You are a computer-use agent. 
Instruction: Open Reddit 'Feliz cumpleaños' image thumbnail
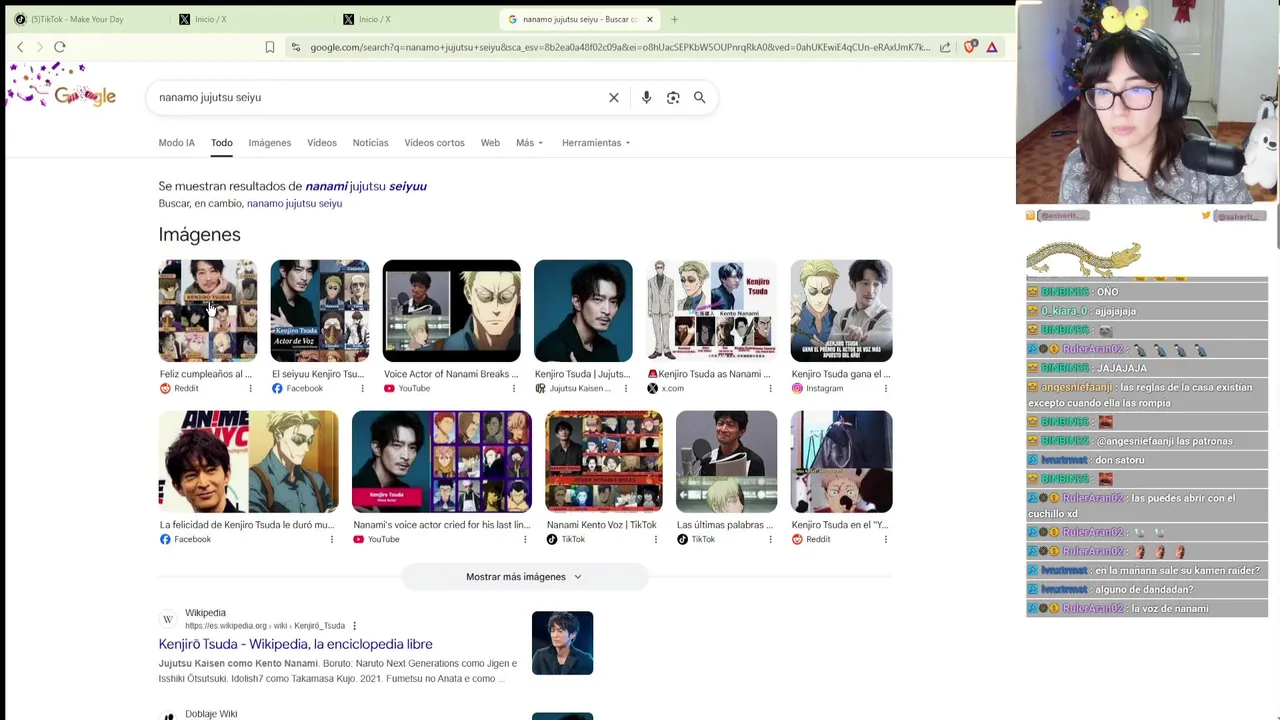[208, 311]
